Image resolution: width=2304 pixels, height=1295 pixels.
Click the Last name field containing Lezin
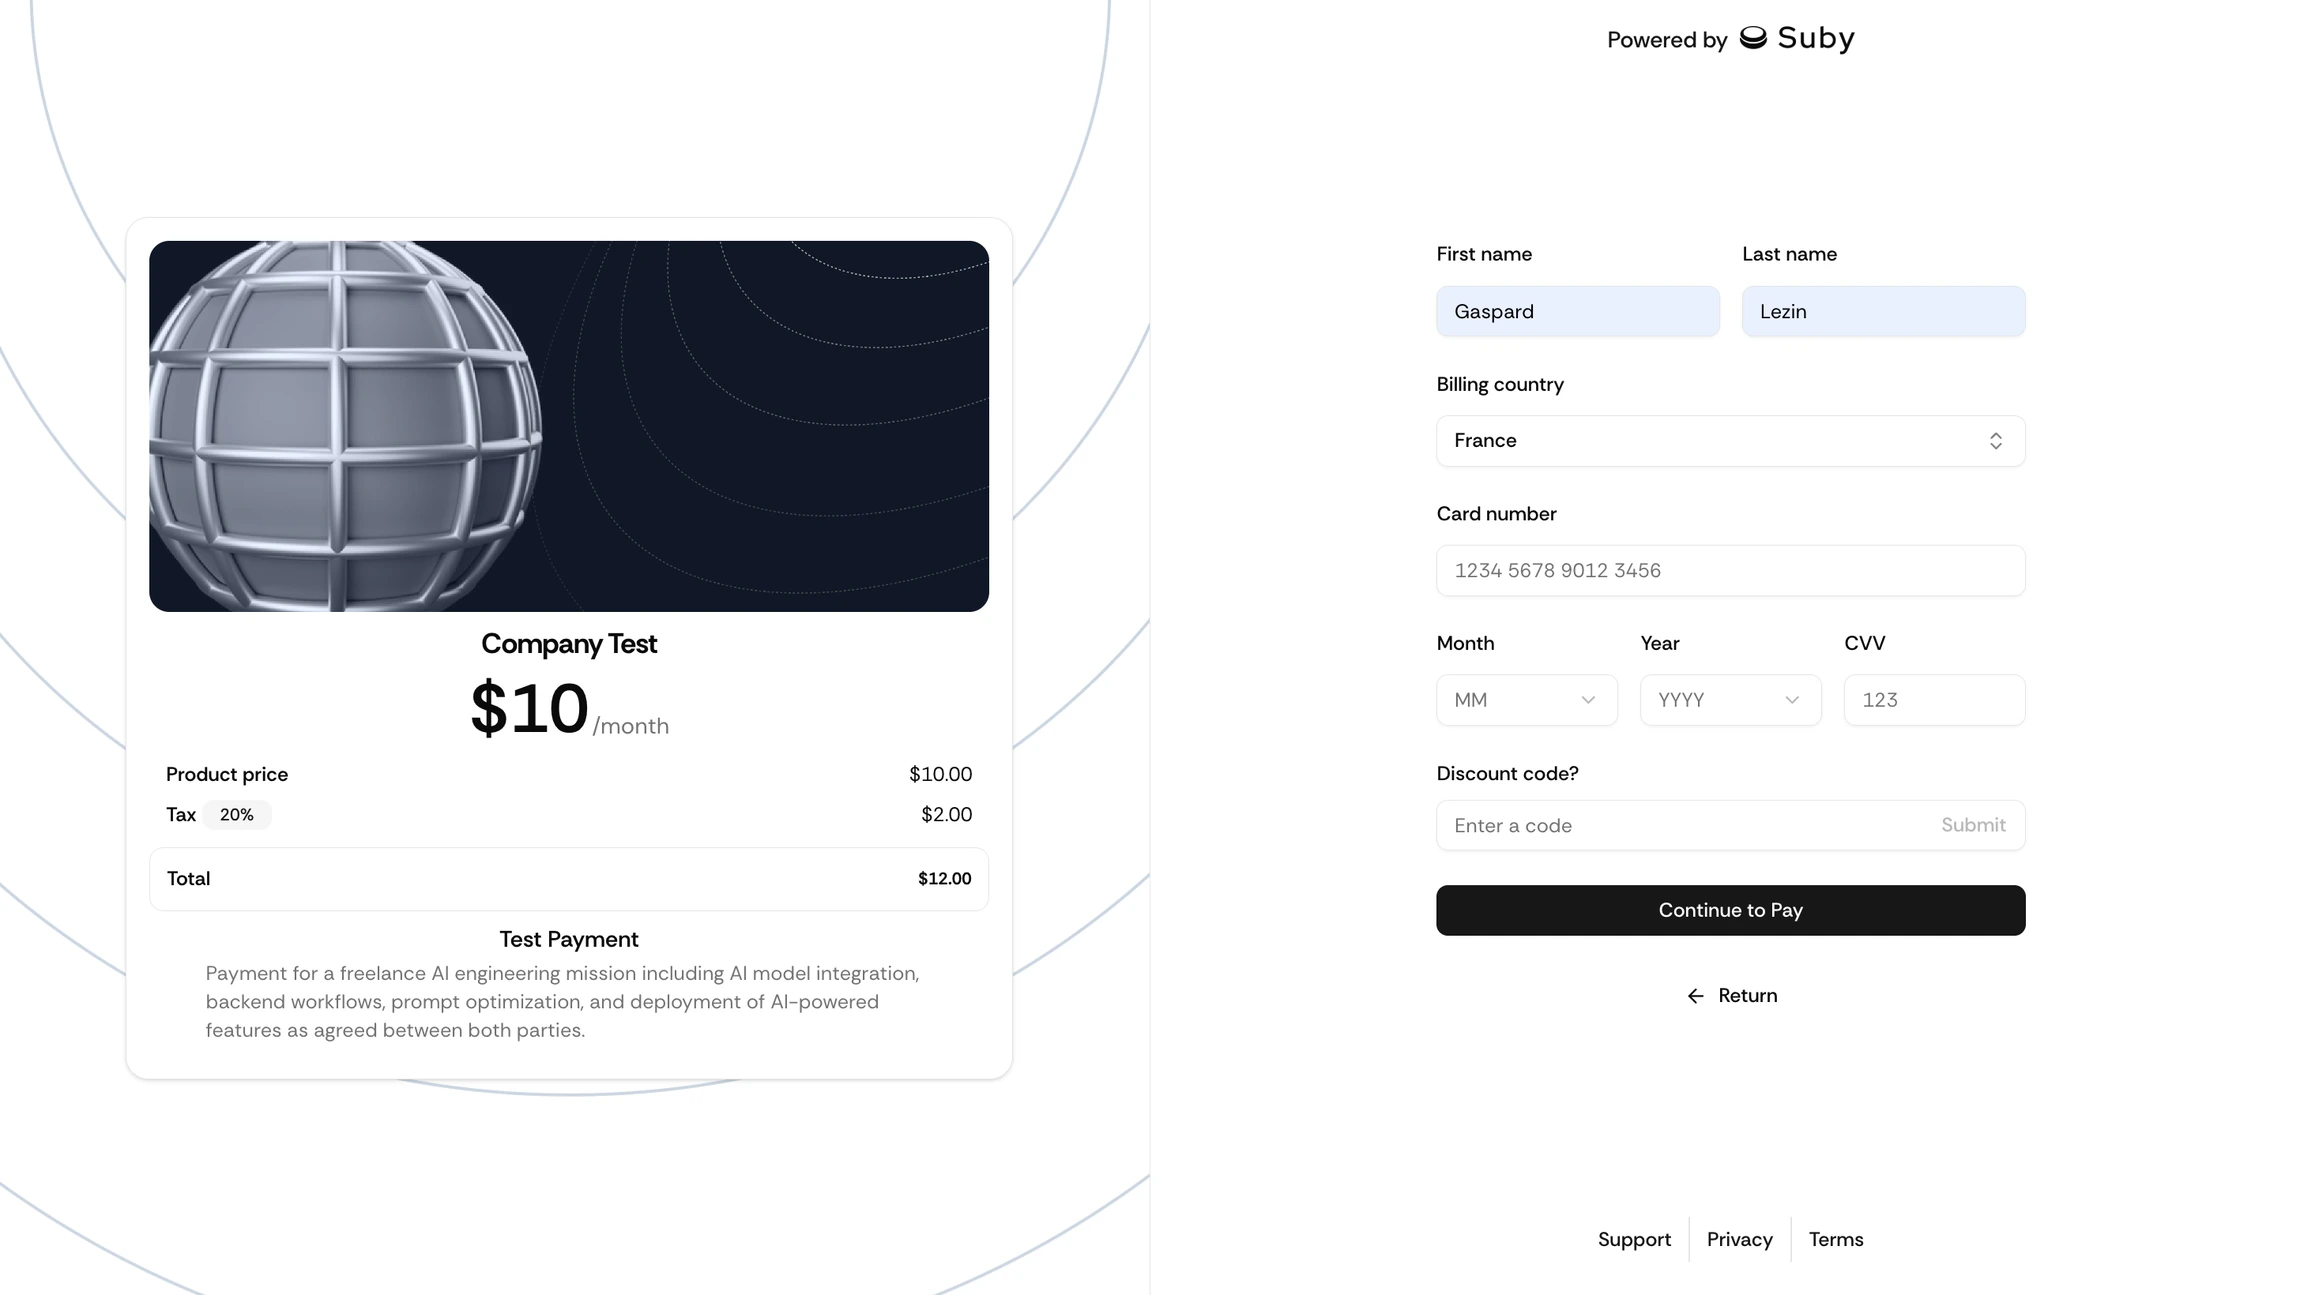pos(1883,312)
